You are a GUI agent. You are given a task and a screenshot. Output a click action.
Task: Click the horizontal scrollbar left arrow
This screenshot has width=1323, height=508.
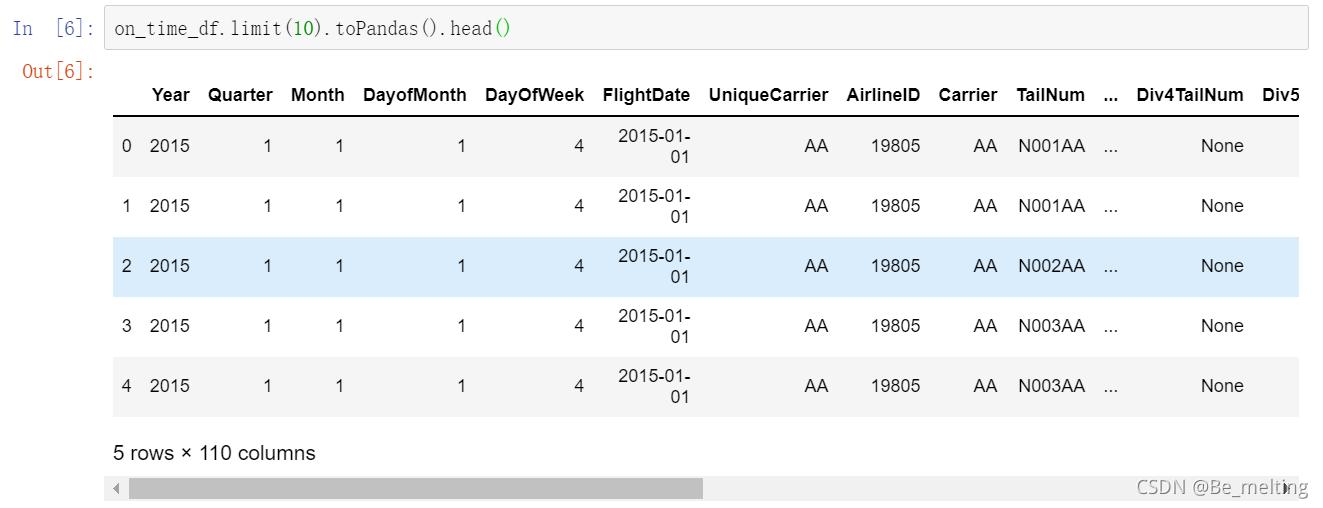point(117,489)
